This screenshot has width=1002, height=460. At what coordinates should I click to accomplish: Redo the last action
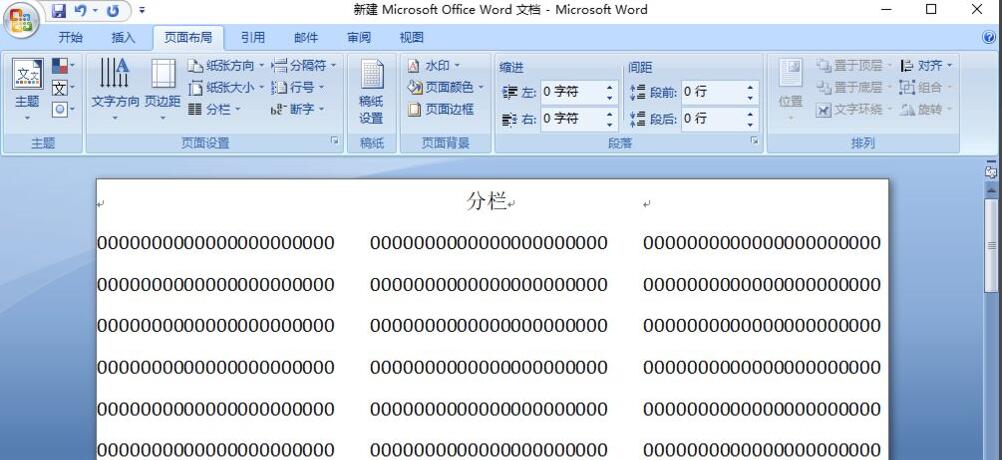pos(113,10)
